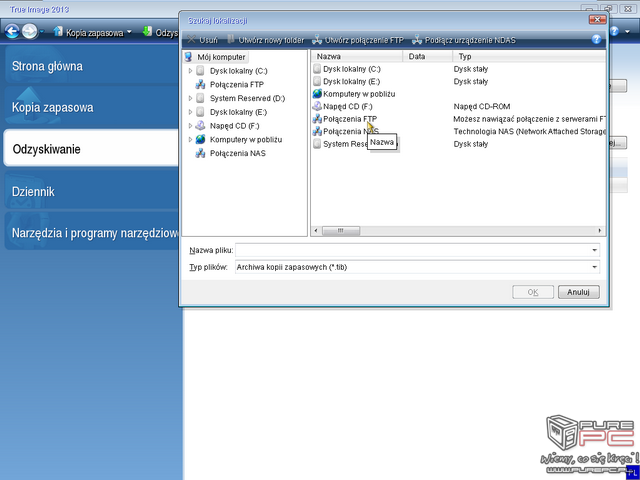Click Połączenia FTP network icon in list
640x480 pixels.
[317, 119]
